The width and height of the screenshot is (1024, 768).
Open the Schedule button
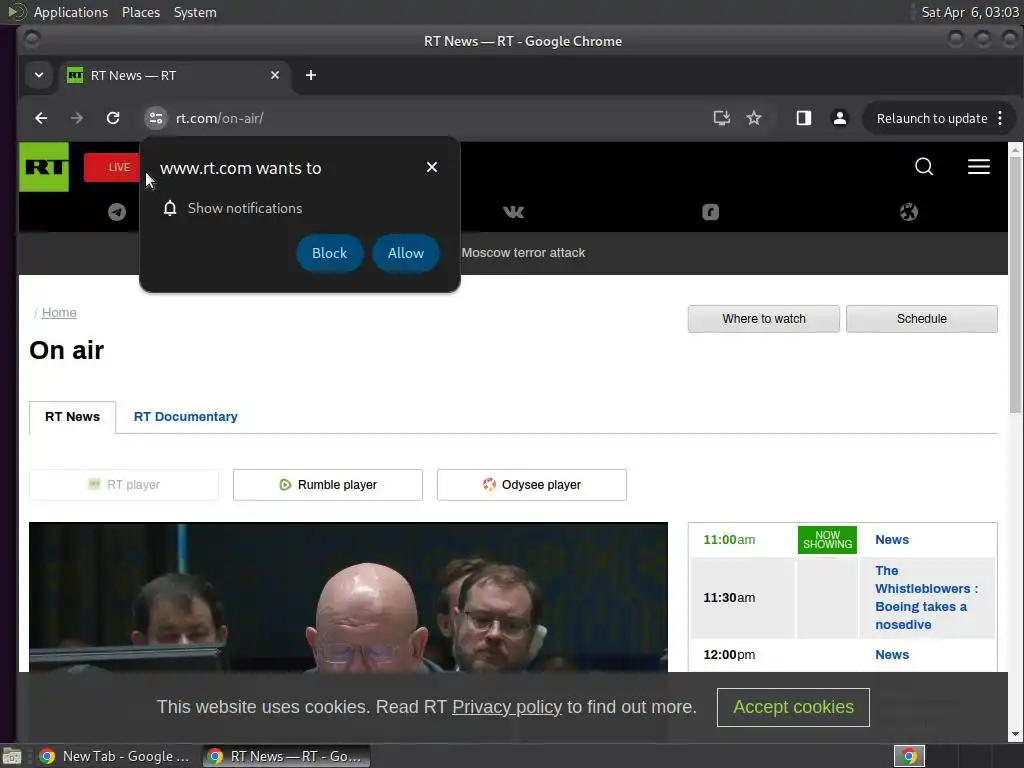tap(921, 319)
